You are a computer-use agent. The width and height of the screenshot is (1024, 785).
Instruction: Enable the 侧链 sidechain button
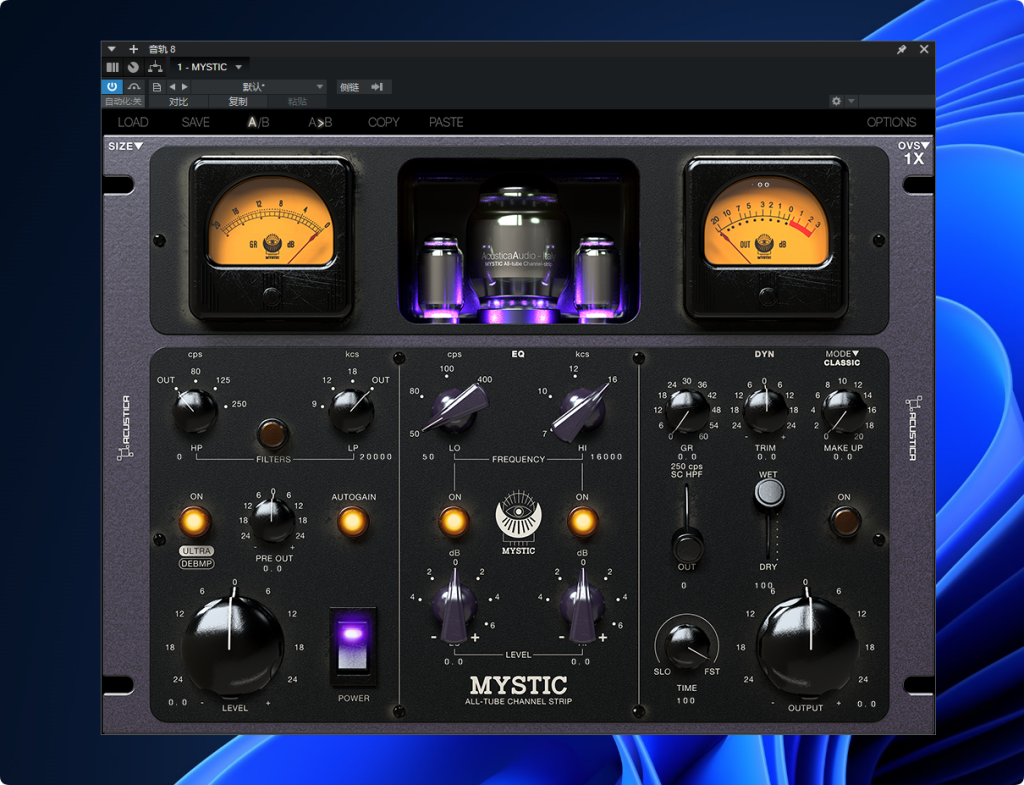(x=364, y=87)
